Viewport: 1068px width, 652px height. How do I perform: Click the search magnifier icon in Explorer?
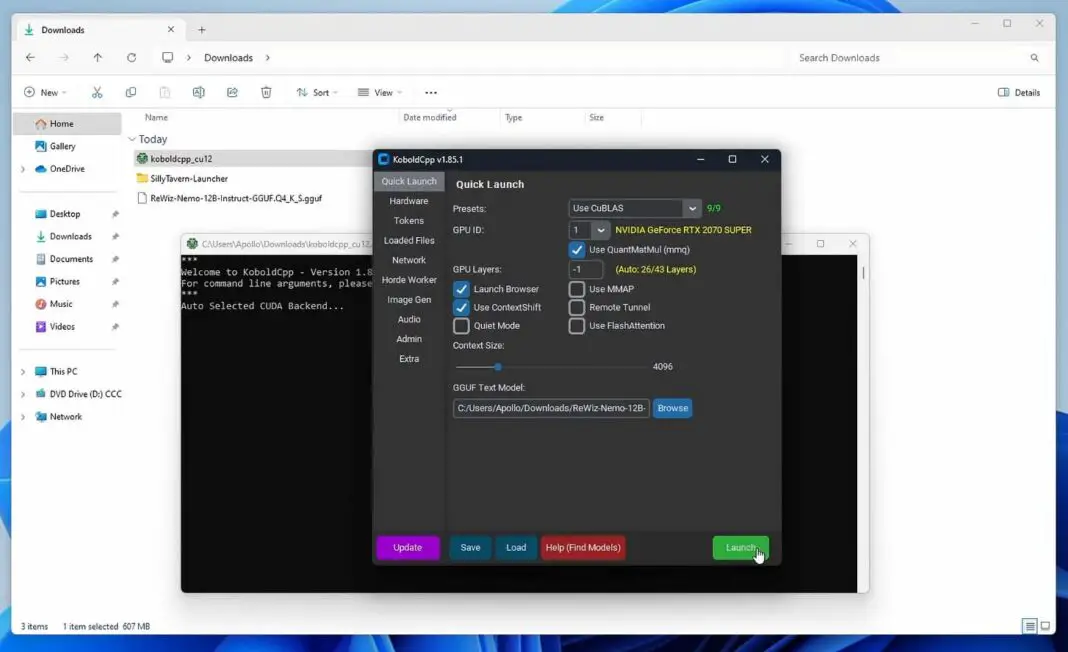pos(1035,58)
